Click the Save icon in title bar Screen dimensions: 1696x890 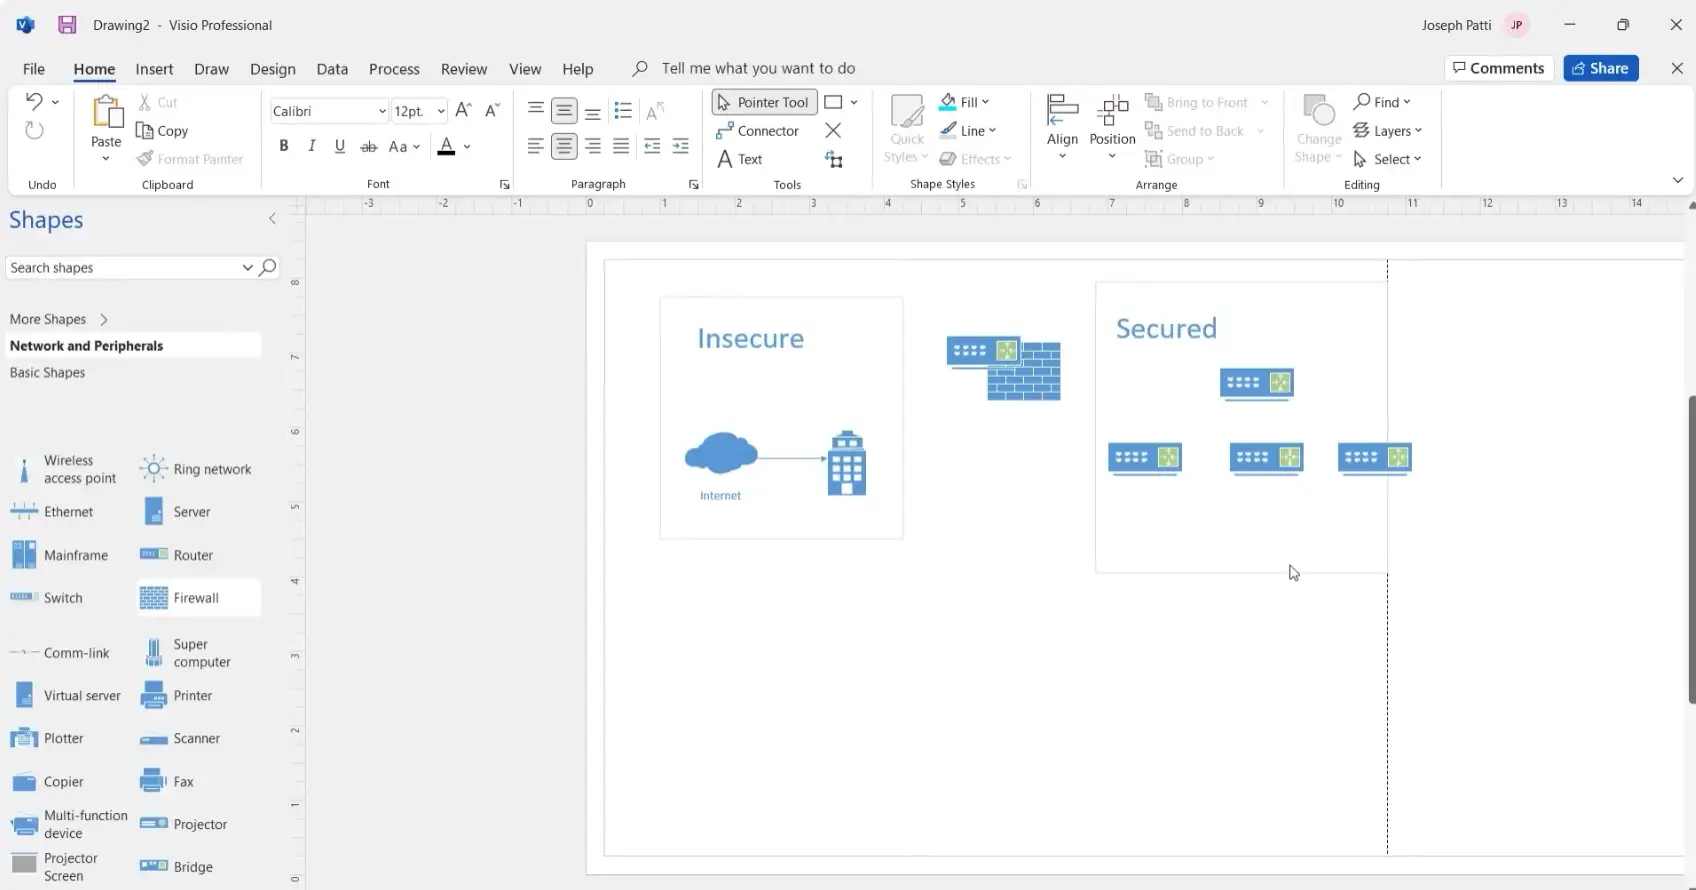[x=67, y=25]
